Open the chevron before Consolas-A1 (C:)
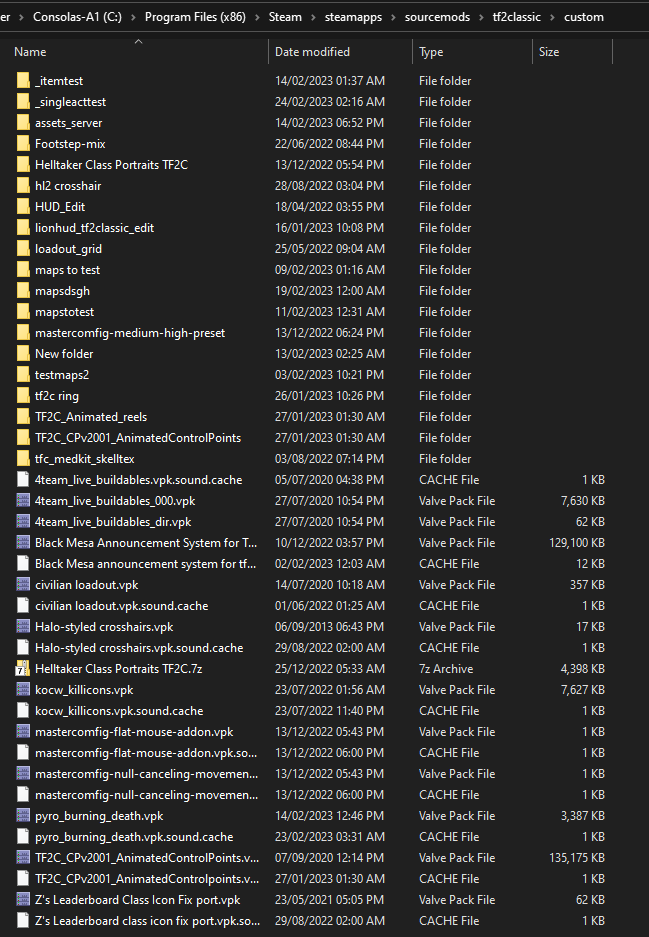The image size is (649, 937). coord(22,17)
